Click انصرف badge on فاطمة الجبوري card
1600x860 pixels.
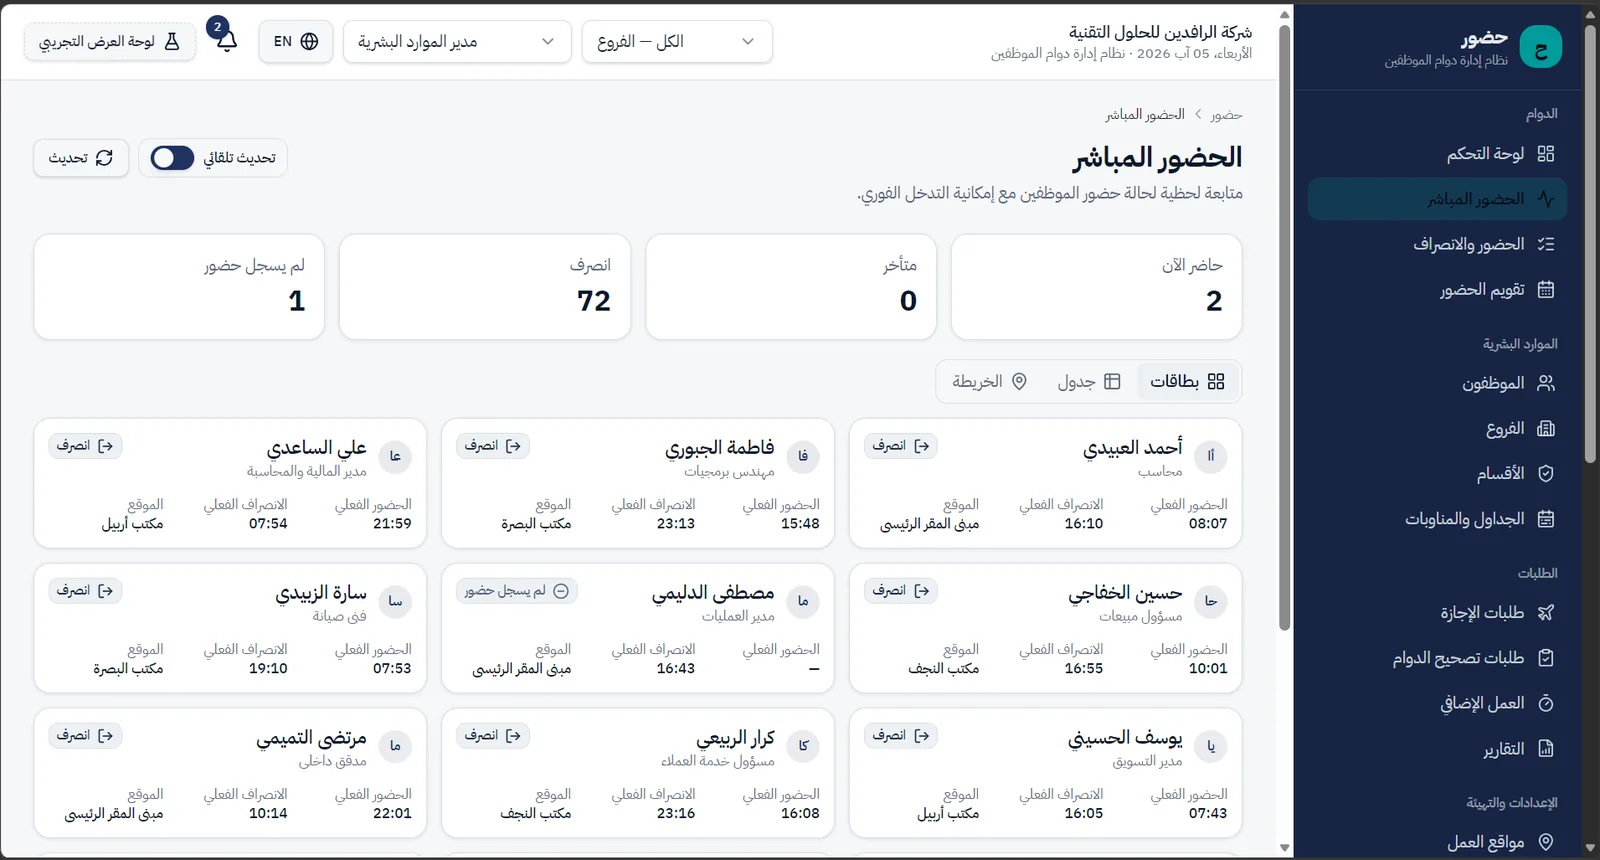(x=493, y=446)
